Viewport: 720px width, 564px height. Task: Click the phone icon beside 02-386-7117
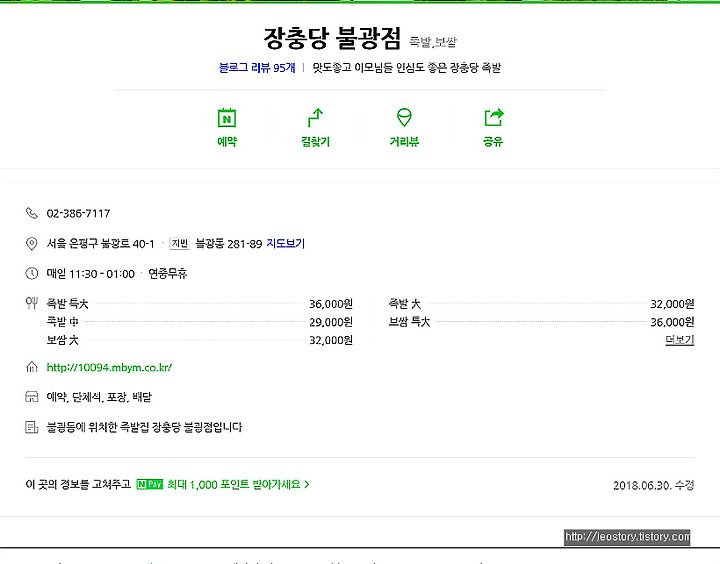[31, 213]
